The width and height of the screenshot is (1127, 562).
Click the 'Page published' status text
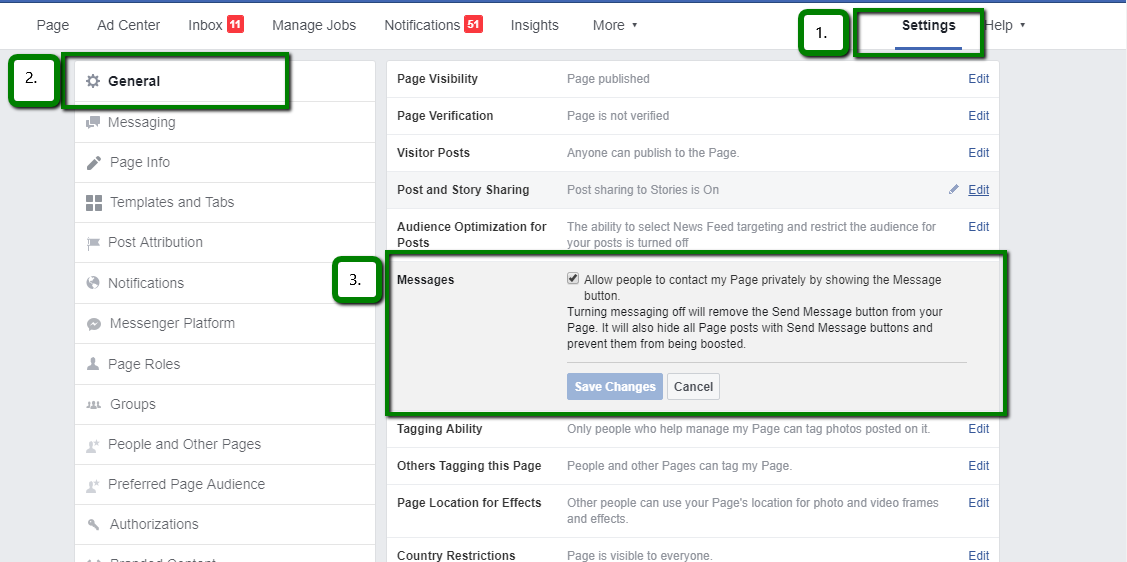608,79
